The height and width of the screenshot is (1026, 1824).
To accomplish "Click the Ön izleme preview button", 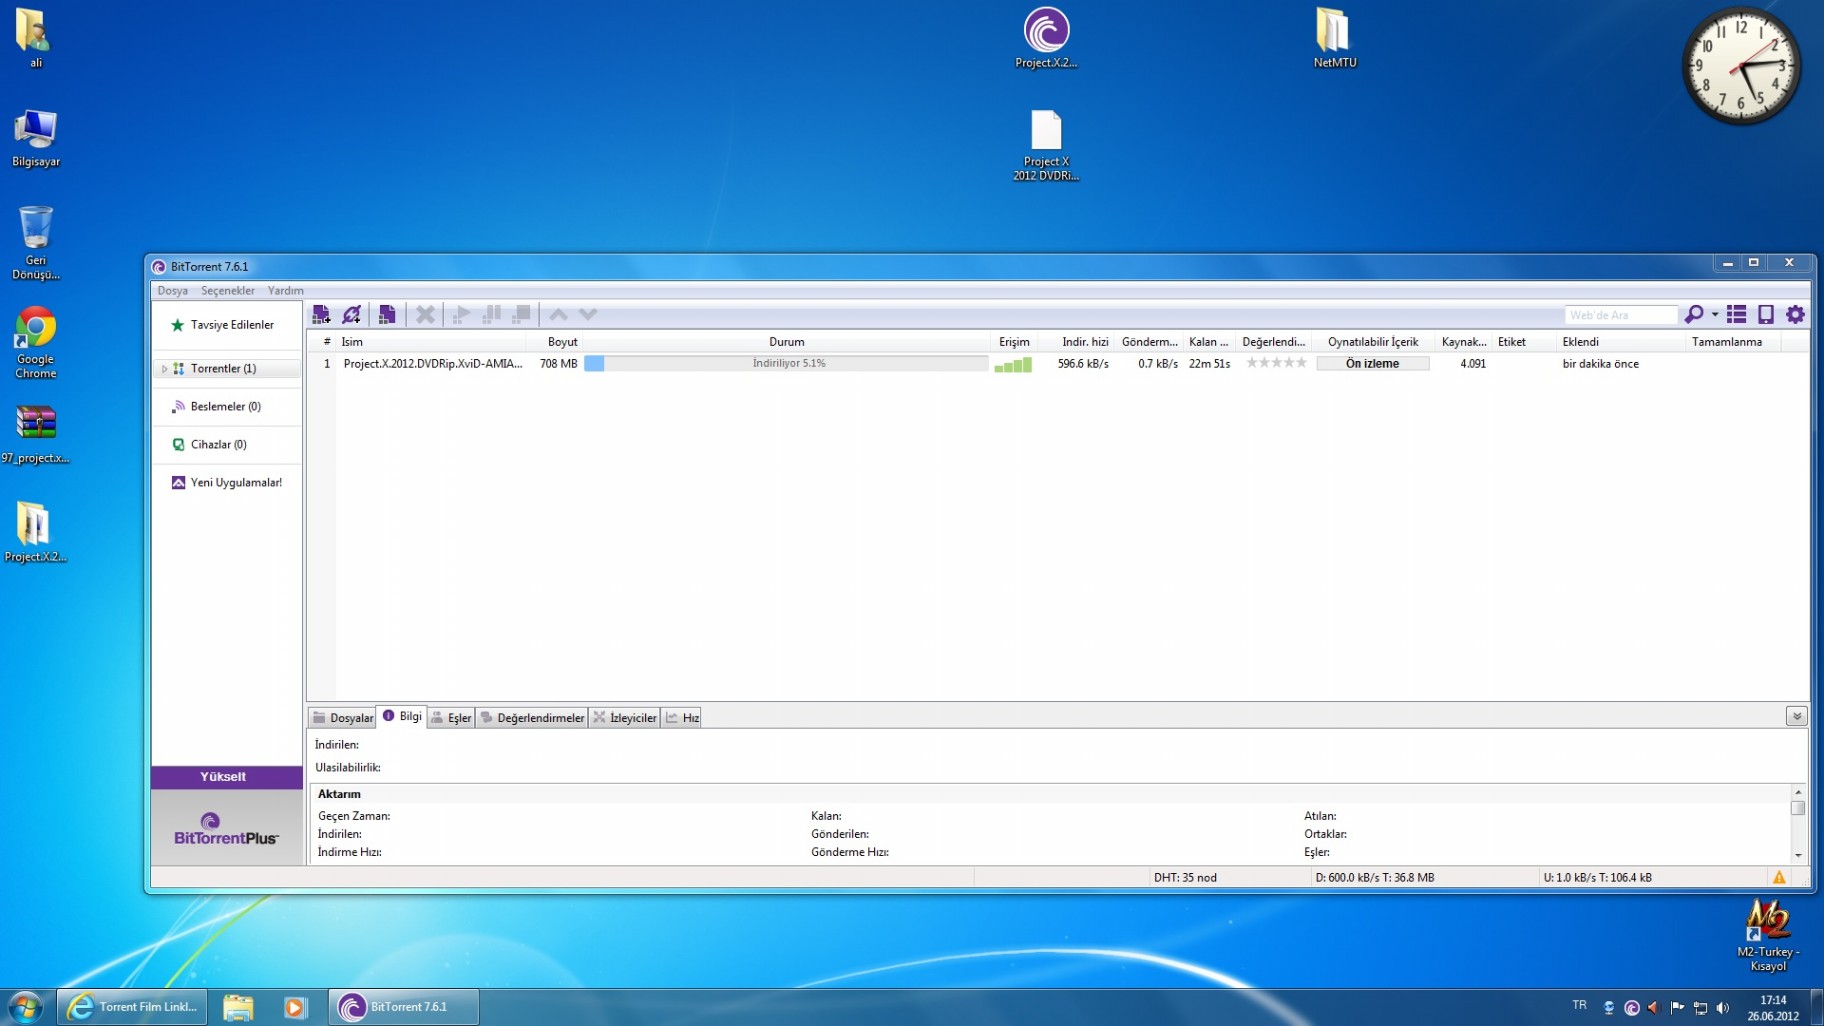I will point(1372,364).
